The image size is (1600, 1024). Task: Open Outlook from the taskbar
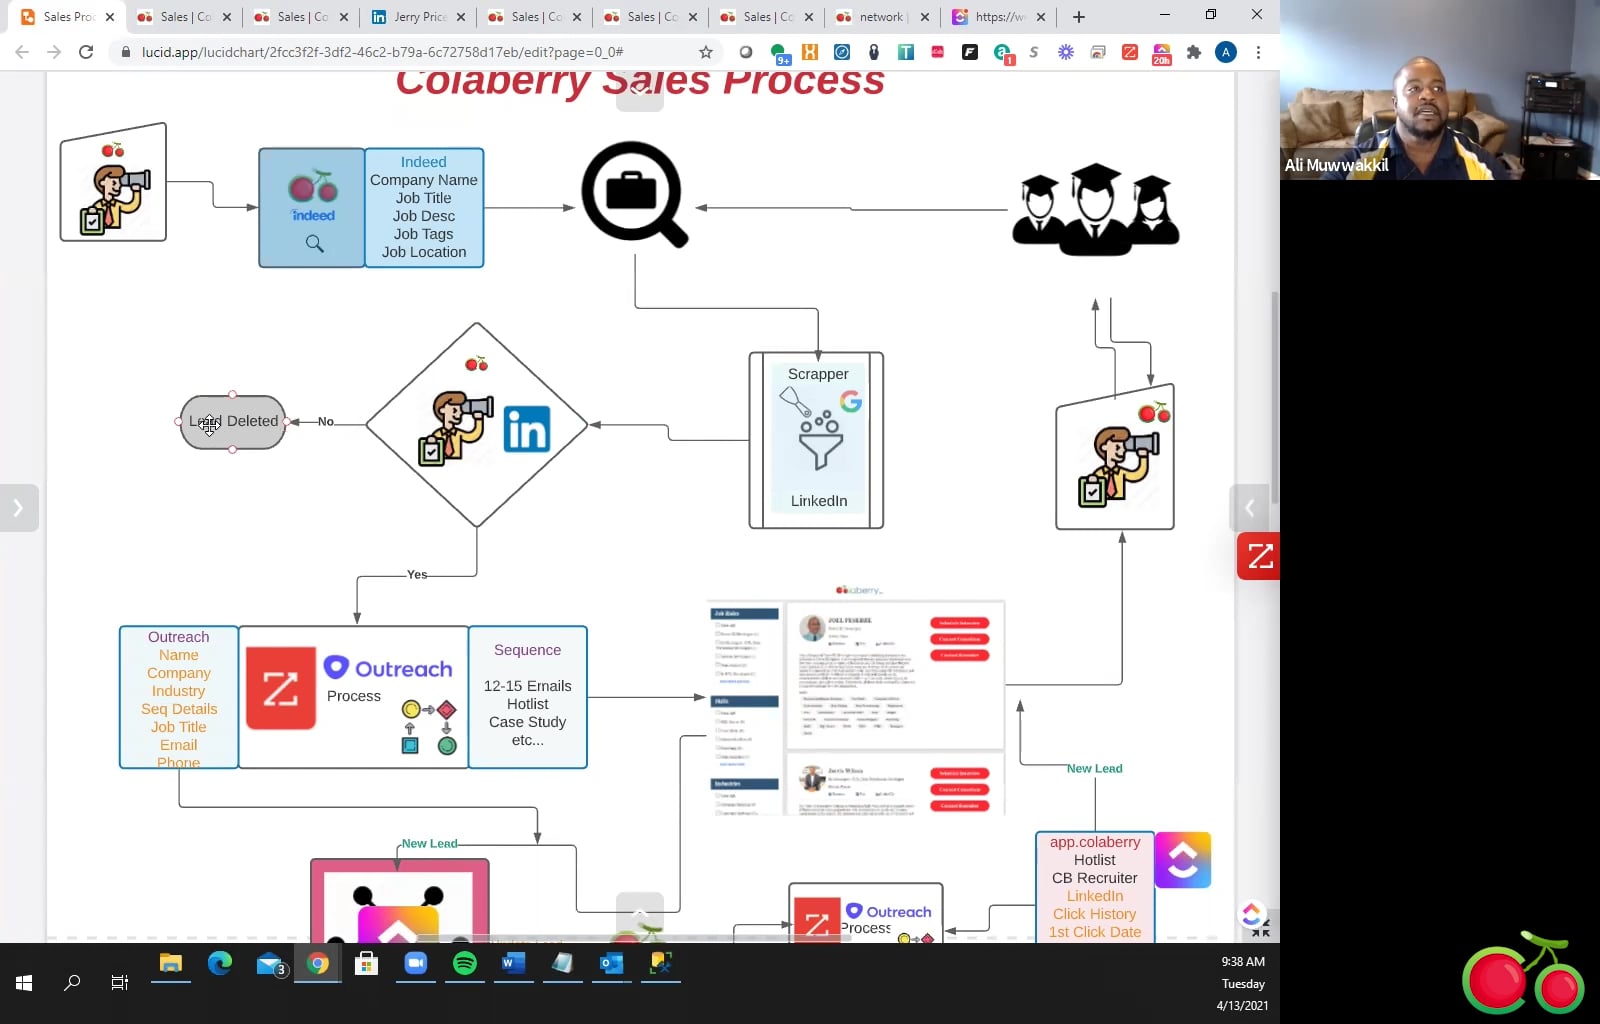click(x=611, y=964)
